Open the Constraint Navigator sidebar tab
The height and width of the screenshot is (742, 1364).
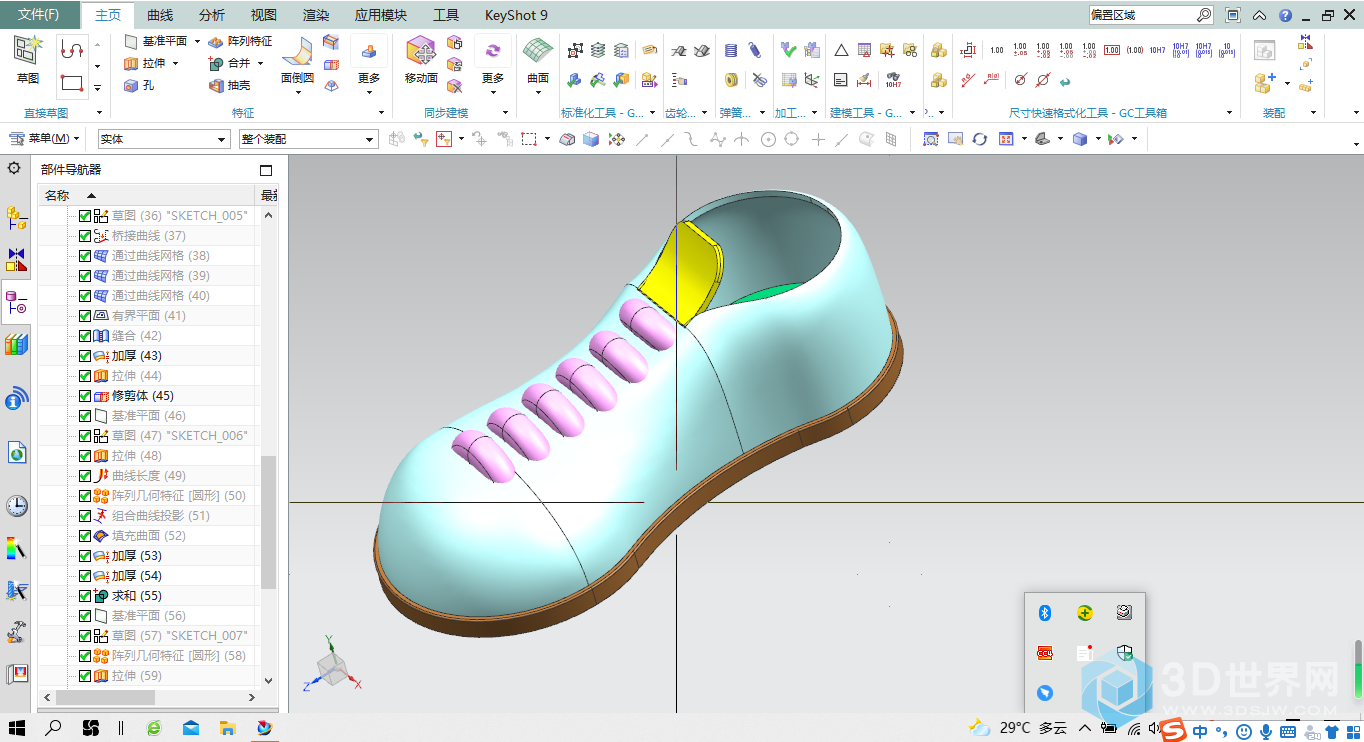pos(16,260)
